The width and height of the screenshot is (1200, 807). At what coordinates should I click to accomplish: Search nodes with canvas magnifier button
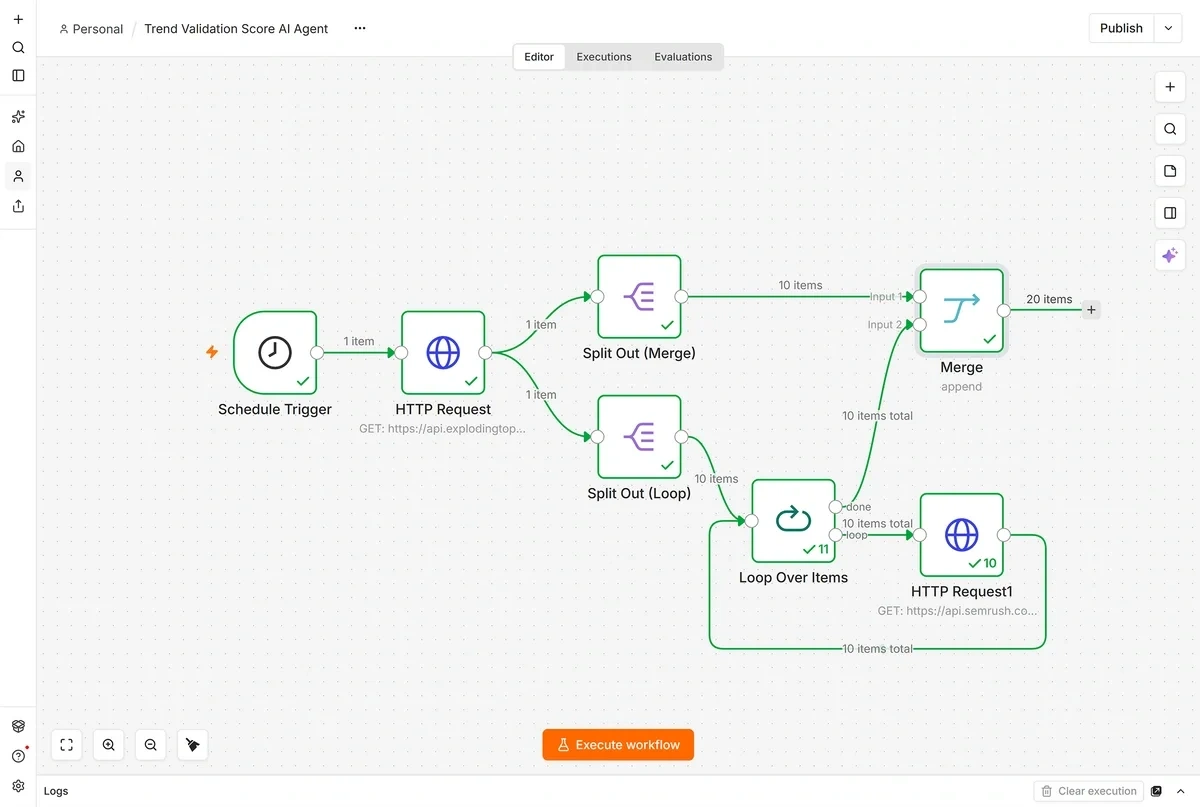[1170, 129]
